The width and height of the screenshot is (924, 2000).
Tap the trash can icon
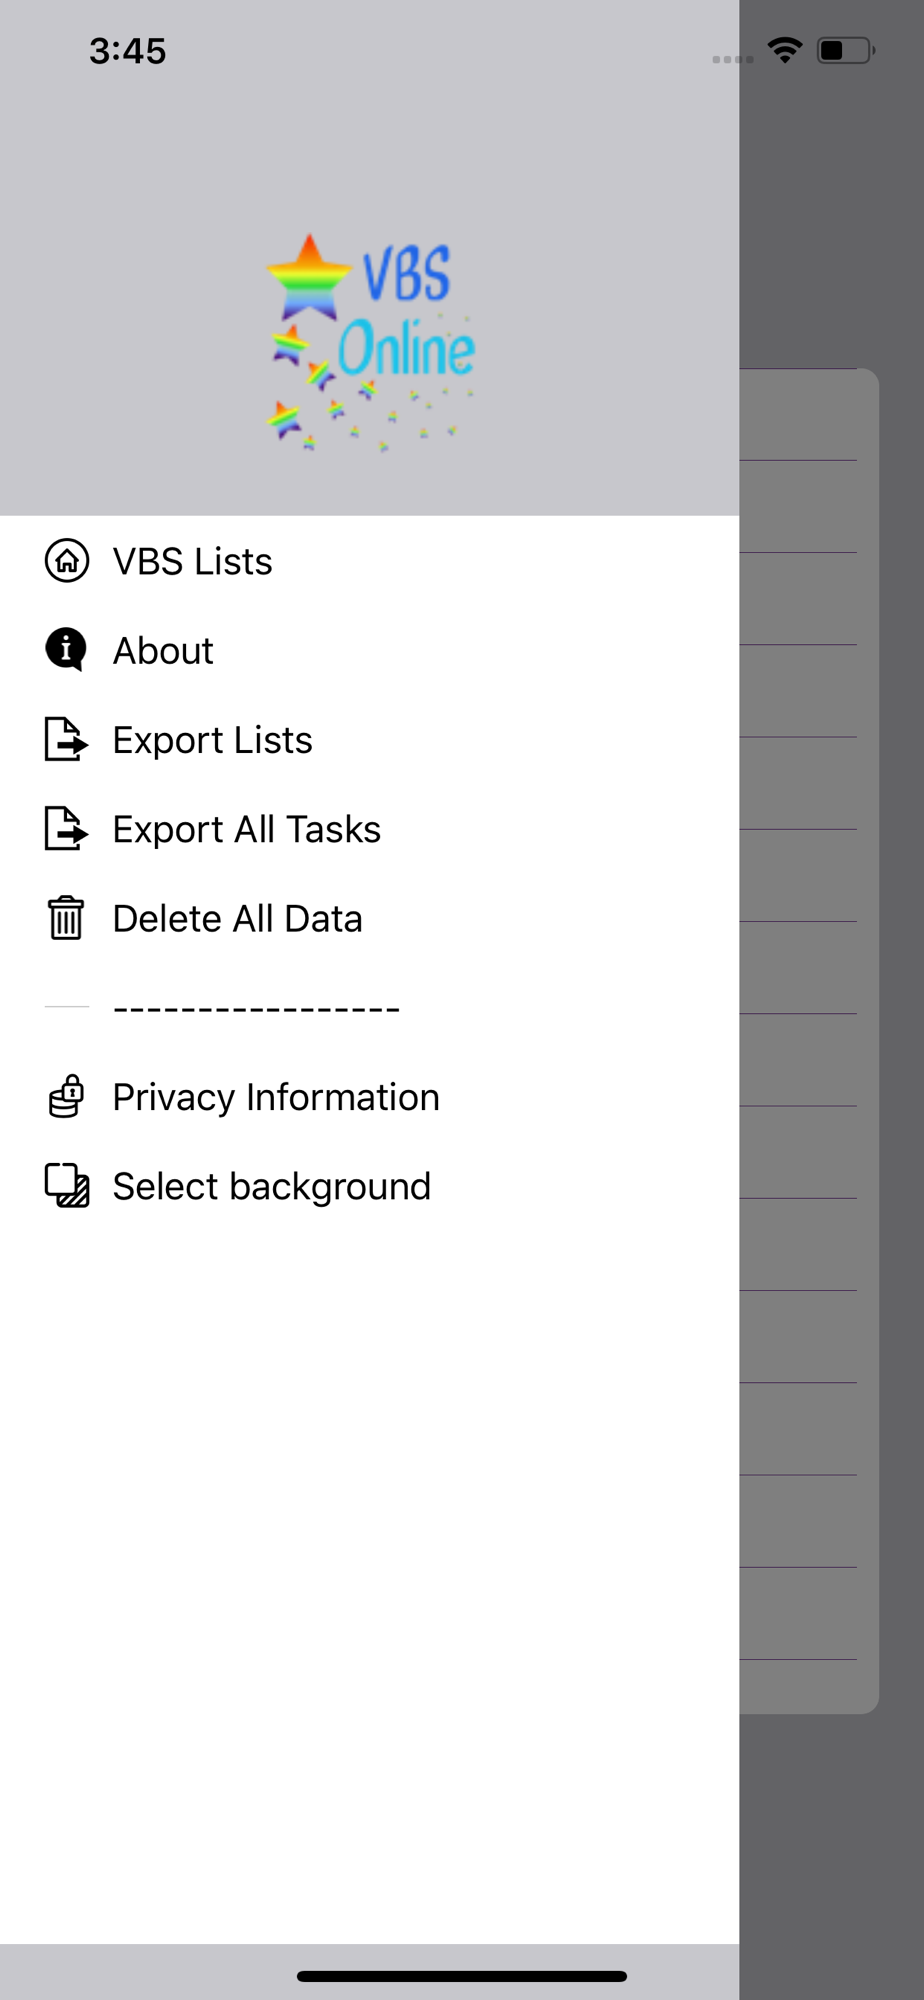click(x=67, y=918)
